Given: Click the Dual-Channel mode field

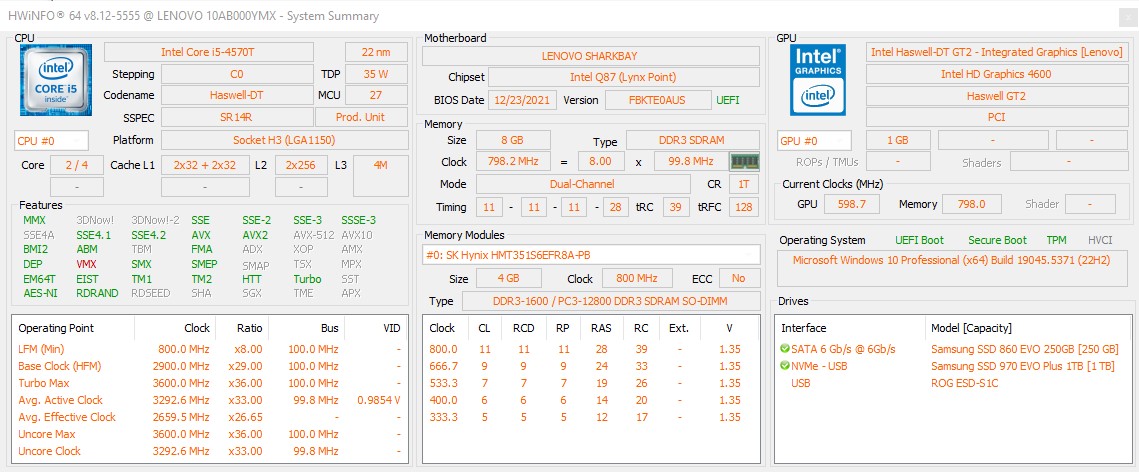Looking at the screenshot, I should pos(585,184).
